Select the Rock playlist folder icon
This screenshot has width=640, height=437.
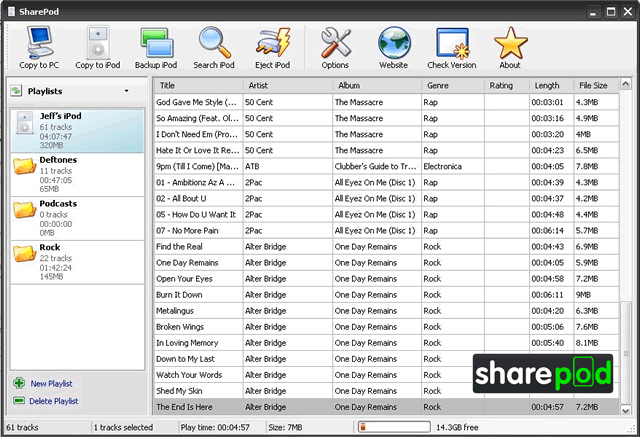24,253
